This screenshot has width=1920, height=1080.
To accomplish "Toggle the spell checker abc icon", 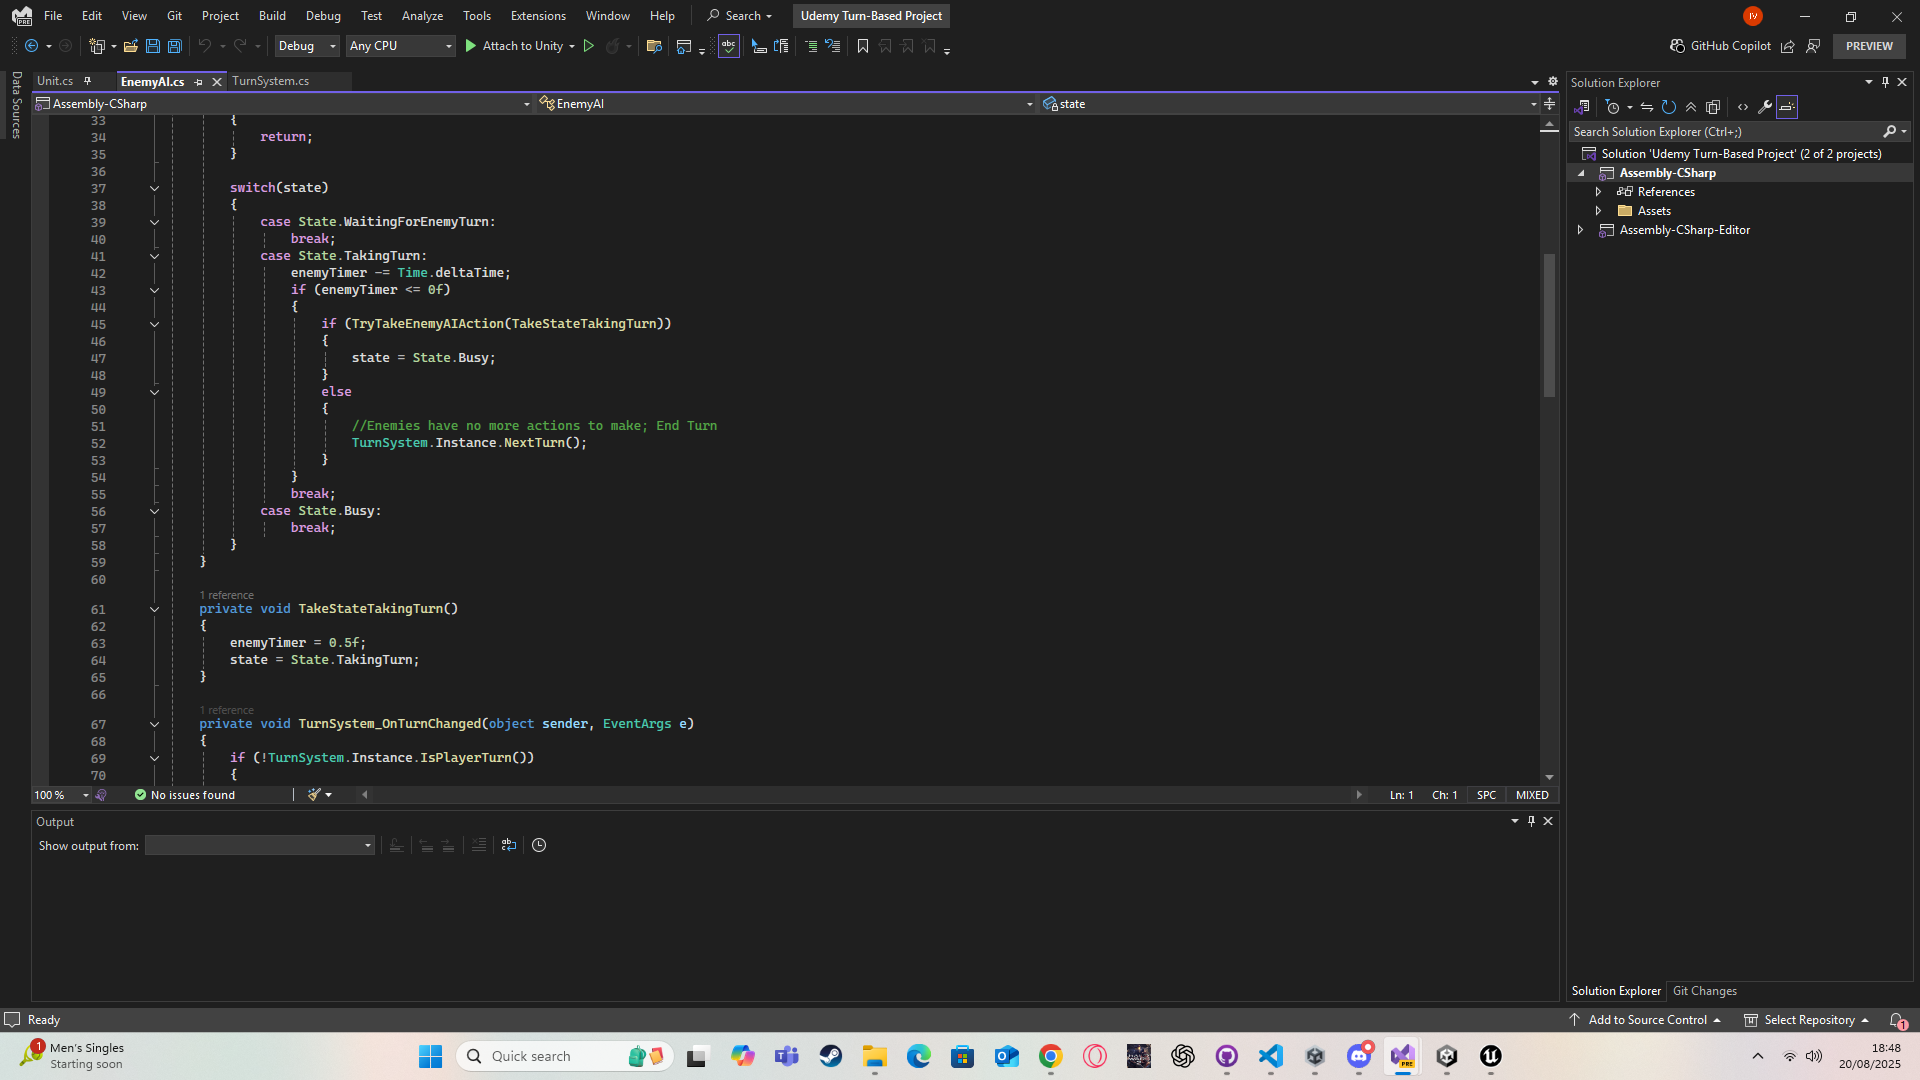I will (728, 46).
